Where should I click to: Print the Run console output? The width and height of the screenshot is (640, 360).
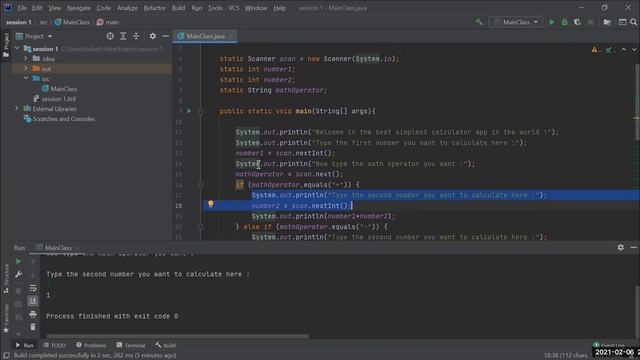pyautogui.click(x=33, y=314)
